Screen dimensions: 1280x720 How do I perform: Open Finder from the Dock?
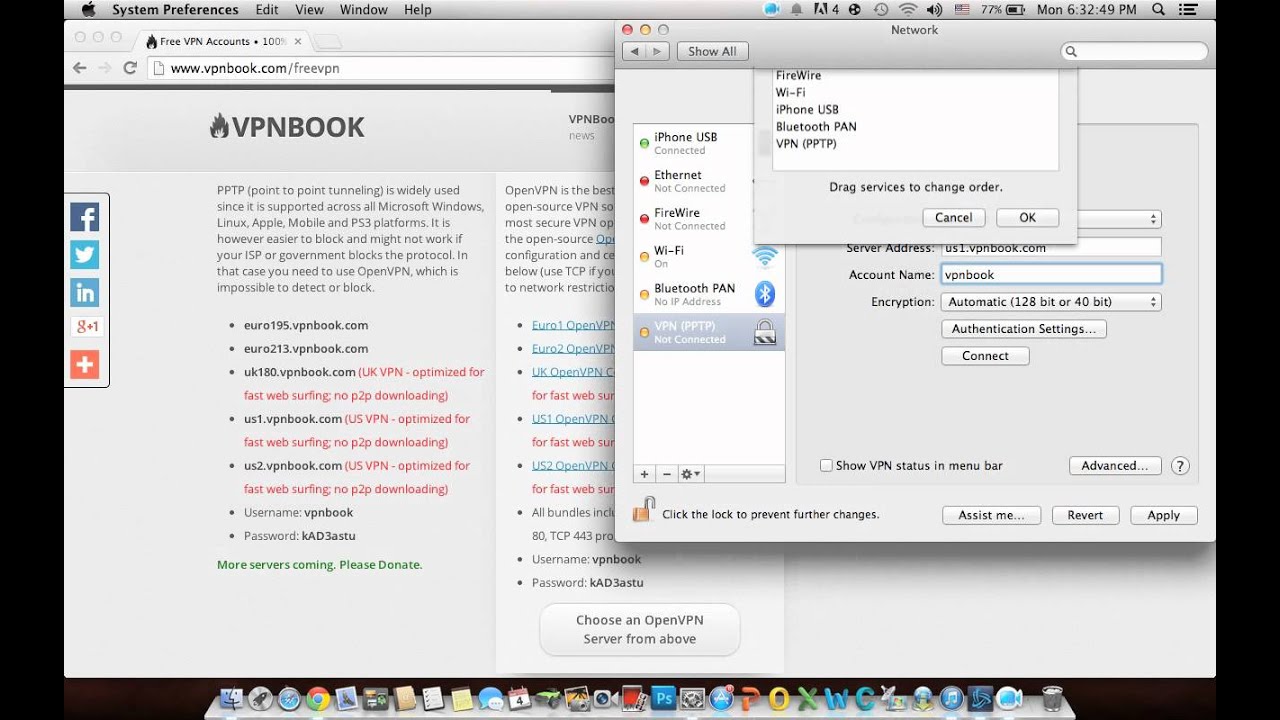(x=231, y=698)
